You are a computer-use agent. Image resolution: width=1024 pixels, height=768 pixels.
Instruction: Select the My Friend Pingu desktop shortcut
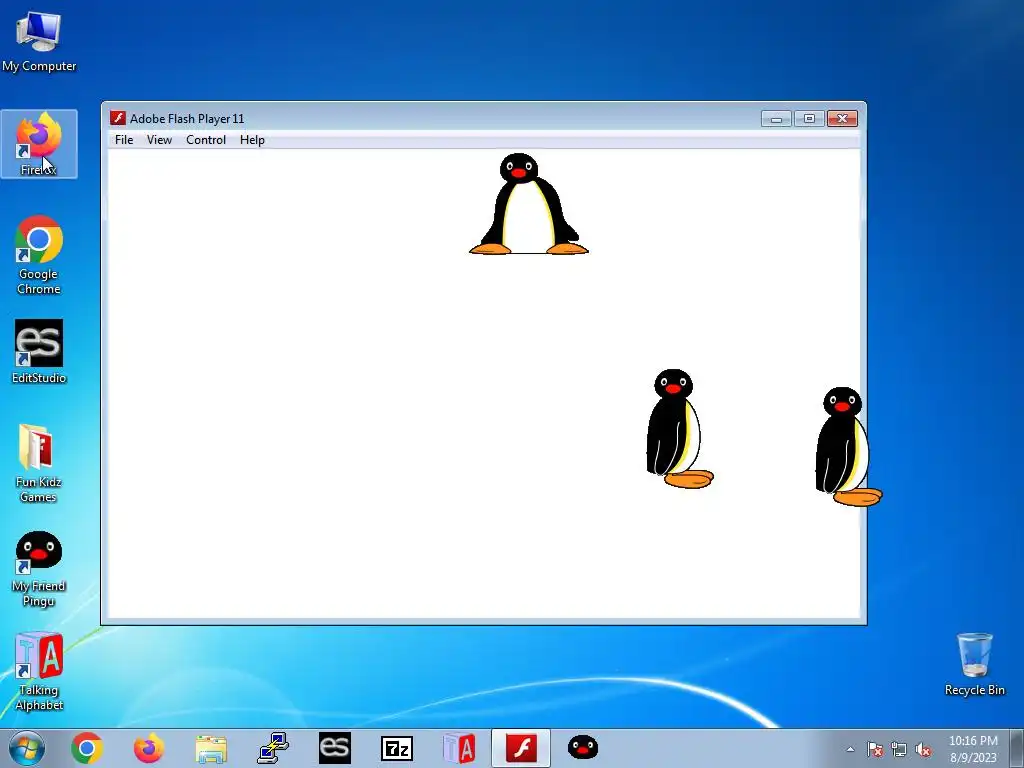click(39, 569)
